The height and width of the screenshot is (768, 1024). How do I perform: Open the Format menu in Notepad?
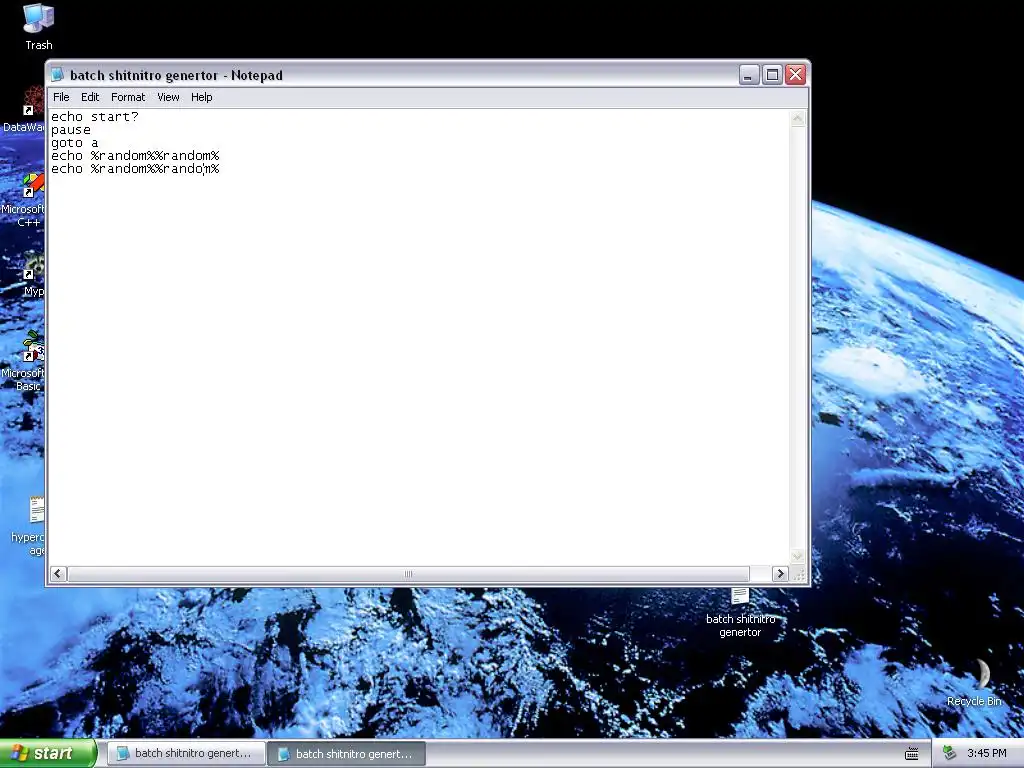128,97
